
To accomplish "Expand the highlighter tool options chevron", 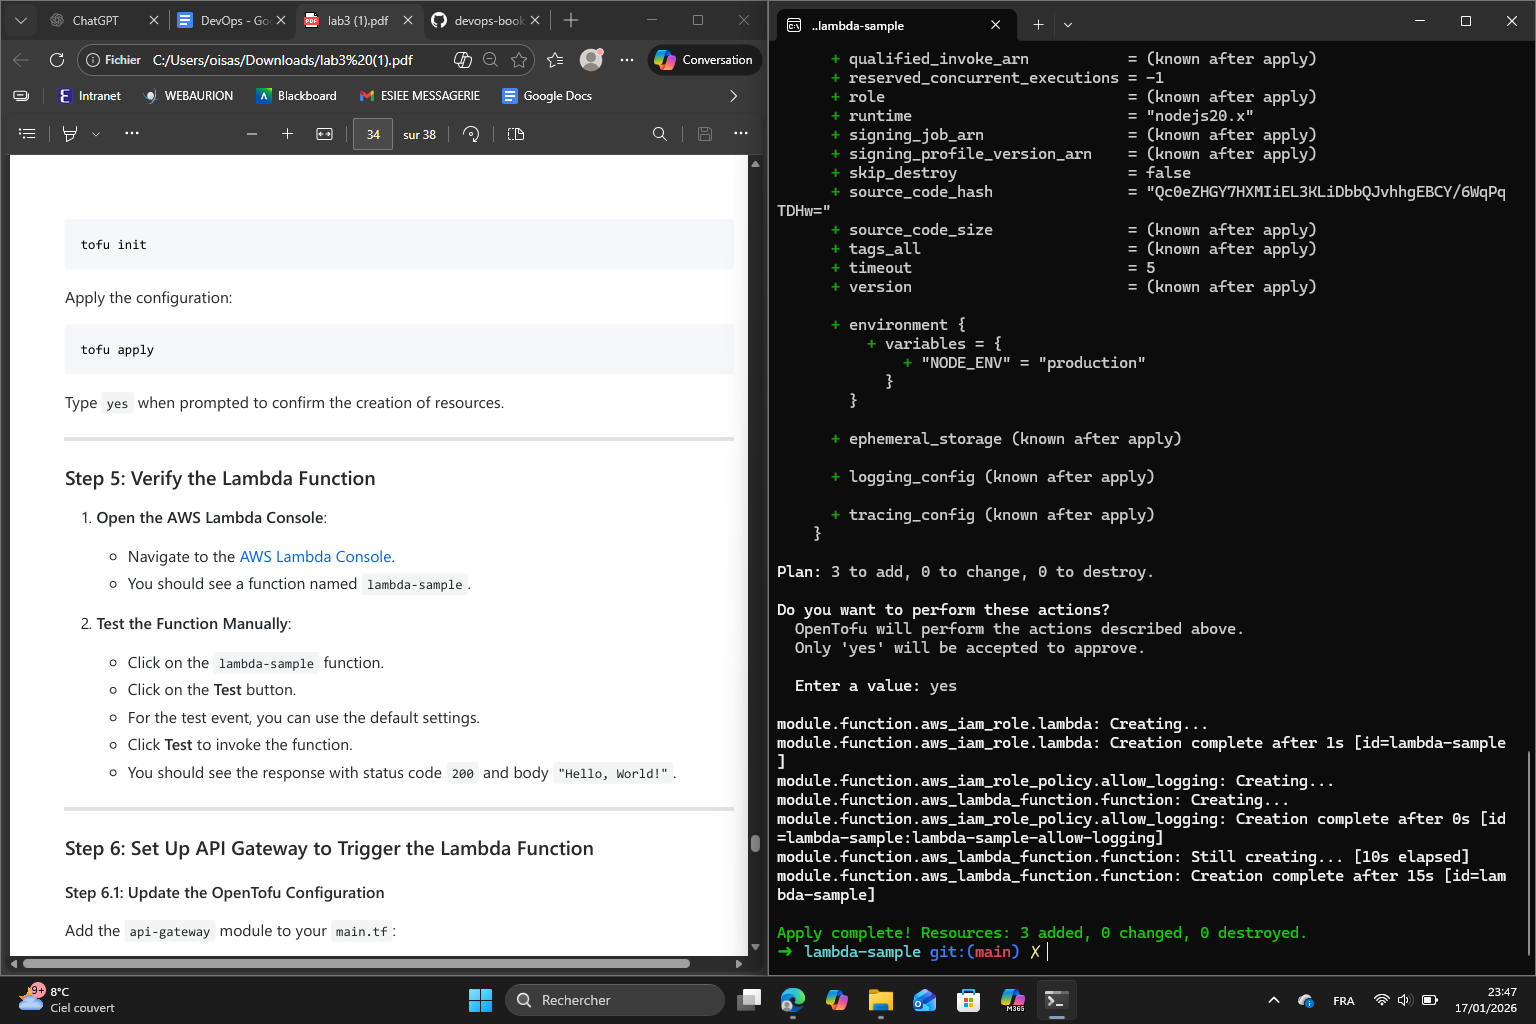I will click(x=94, y=133).
